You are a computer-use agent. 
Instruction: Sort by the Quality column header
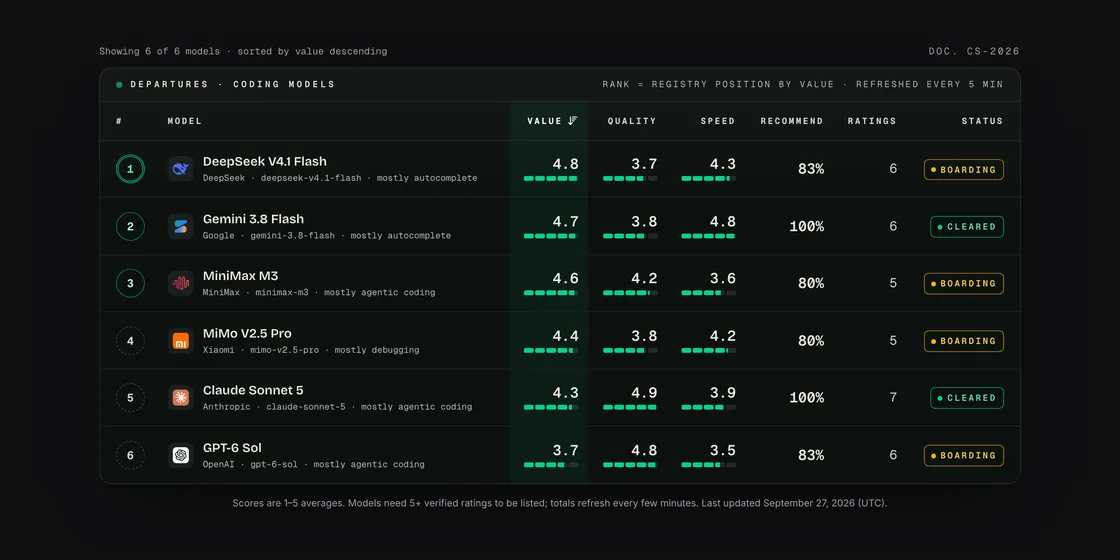(x=631, y=121)
